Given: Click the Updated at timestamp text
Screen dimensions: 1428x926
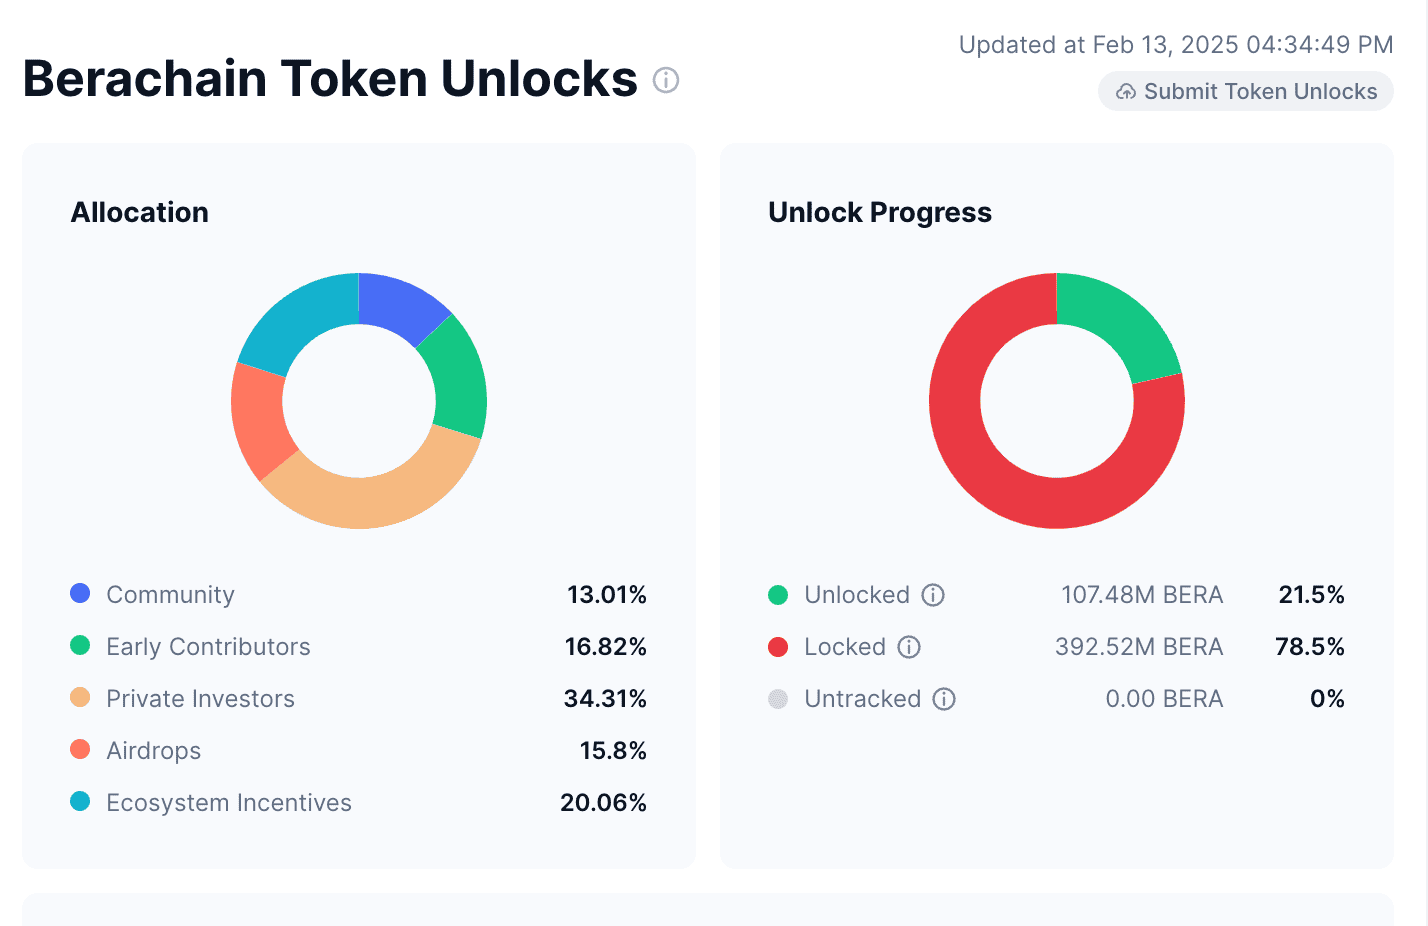Looking at the screenshot, I should (1175, 44).
